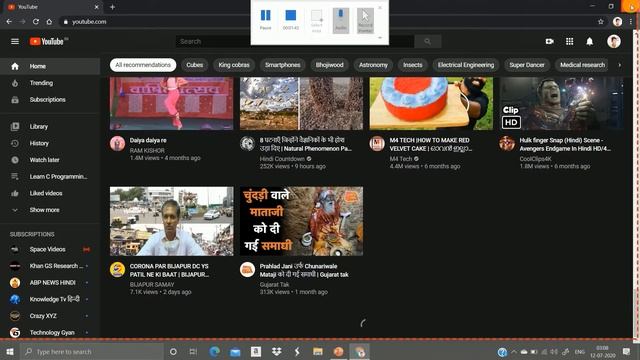This screenshot has height=360, width=640.
Task: Focus the youtube.com address bar
Action: (x=327, y=22)
